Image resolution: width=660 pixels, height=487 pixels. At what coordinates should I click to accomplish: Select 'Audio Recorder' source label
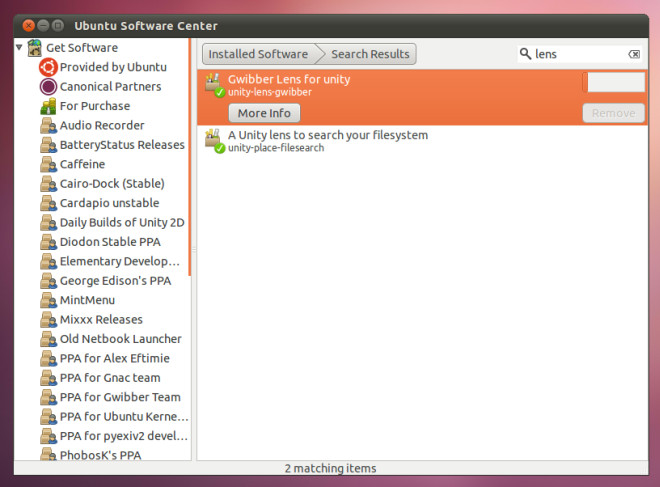click(x=102, y=125)
